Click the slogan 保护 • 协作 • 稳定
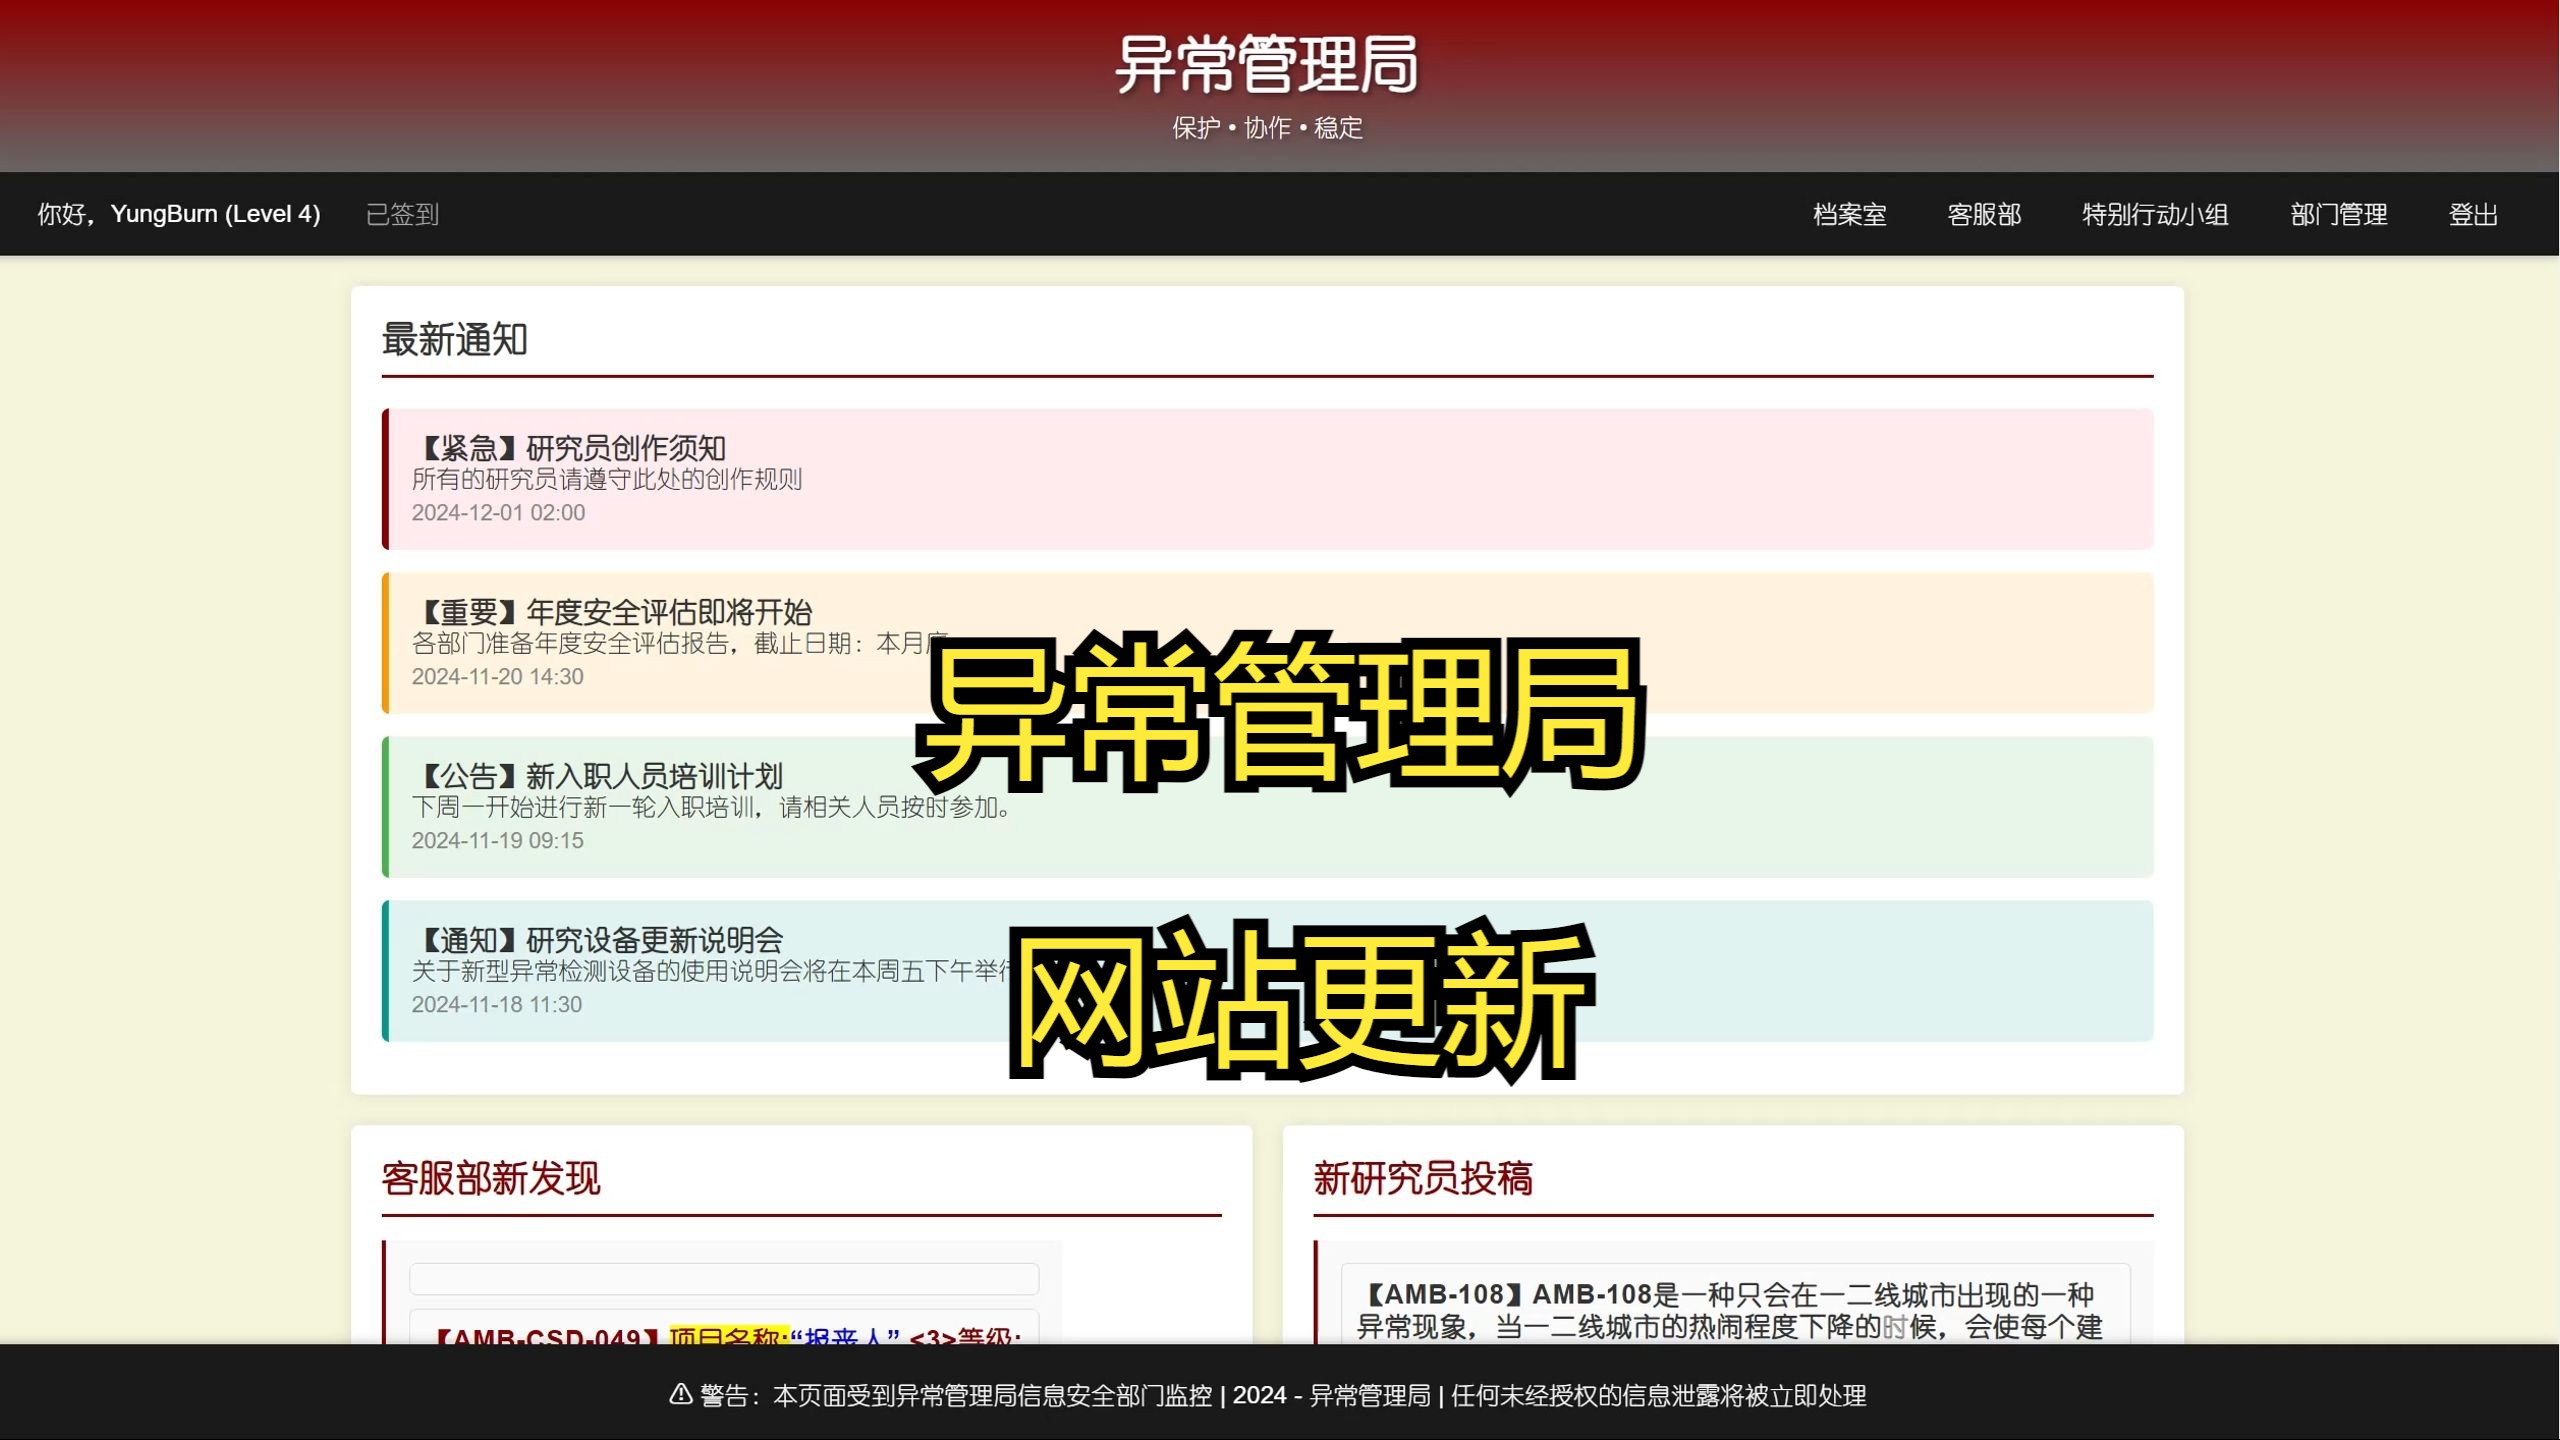The image size is (2560, 1440). click(1267, 128)
